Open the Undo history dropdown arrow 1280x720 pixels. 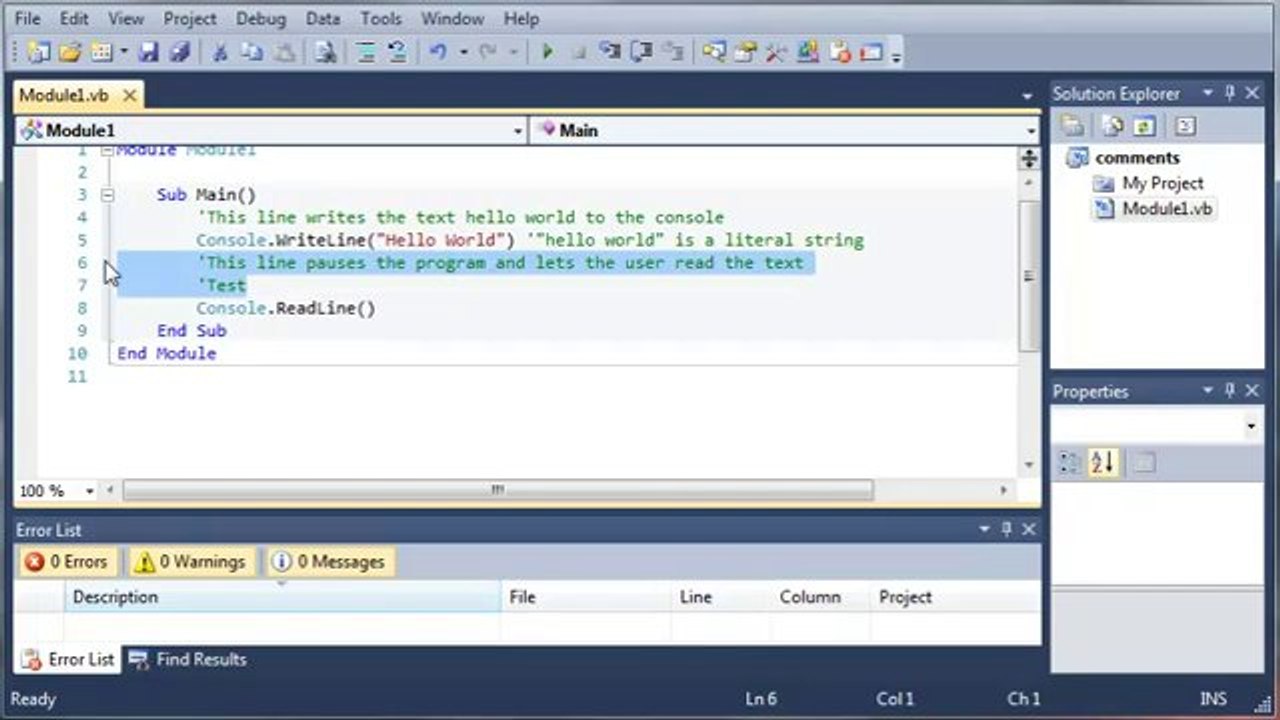(463, 52)
